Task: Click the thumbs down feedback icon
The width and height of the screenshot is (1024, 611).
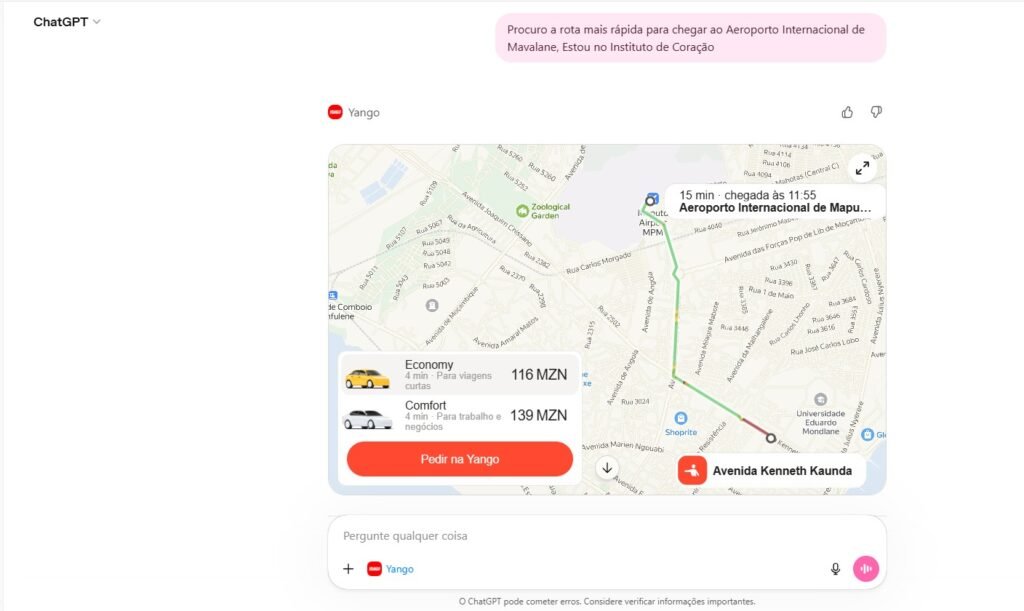Action: pos(876,112)
